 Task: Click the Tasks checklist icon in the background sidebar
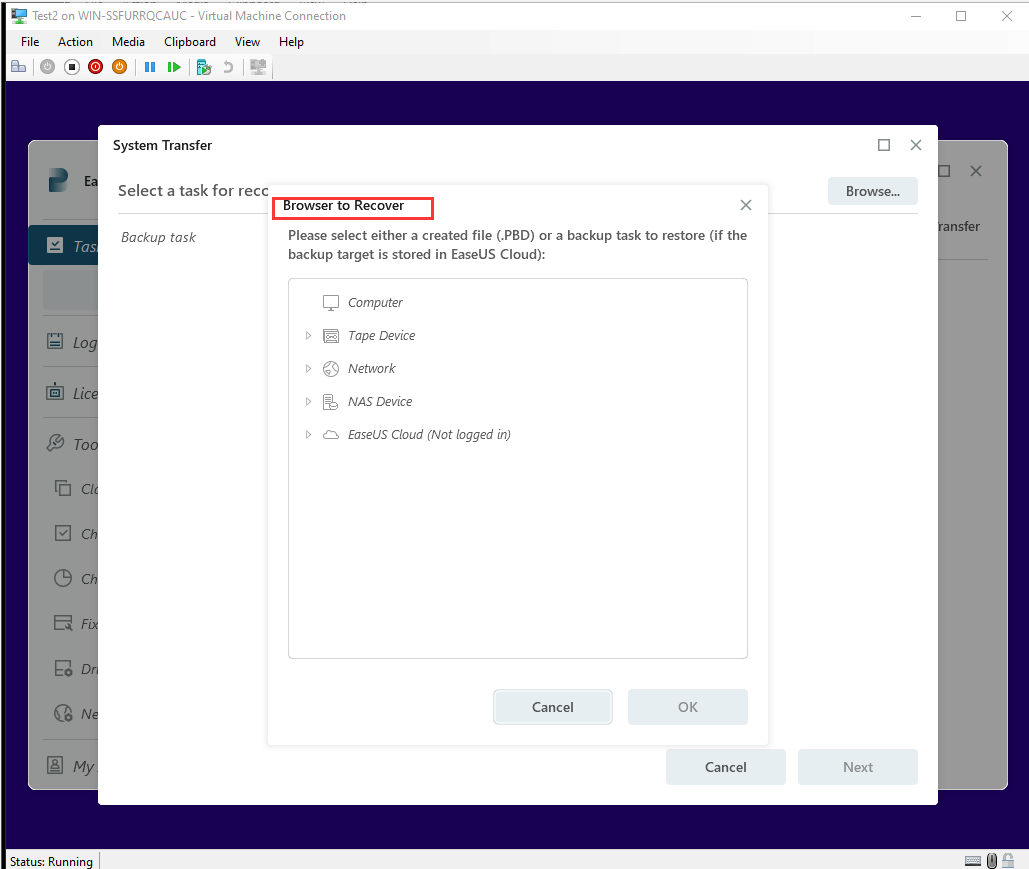pyautogui.click(x=55, y=245)
